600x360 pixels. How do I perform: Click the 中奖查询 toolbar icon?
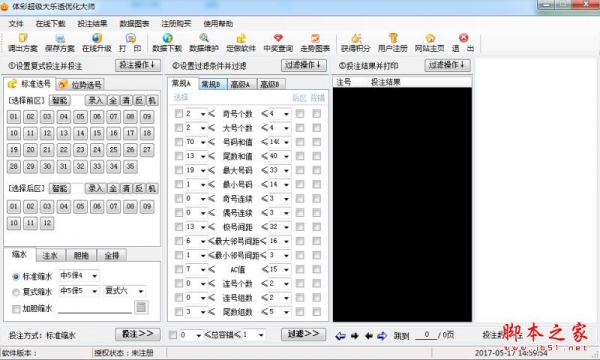coord(278,43)
